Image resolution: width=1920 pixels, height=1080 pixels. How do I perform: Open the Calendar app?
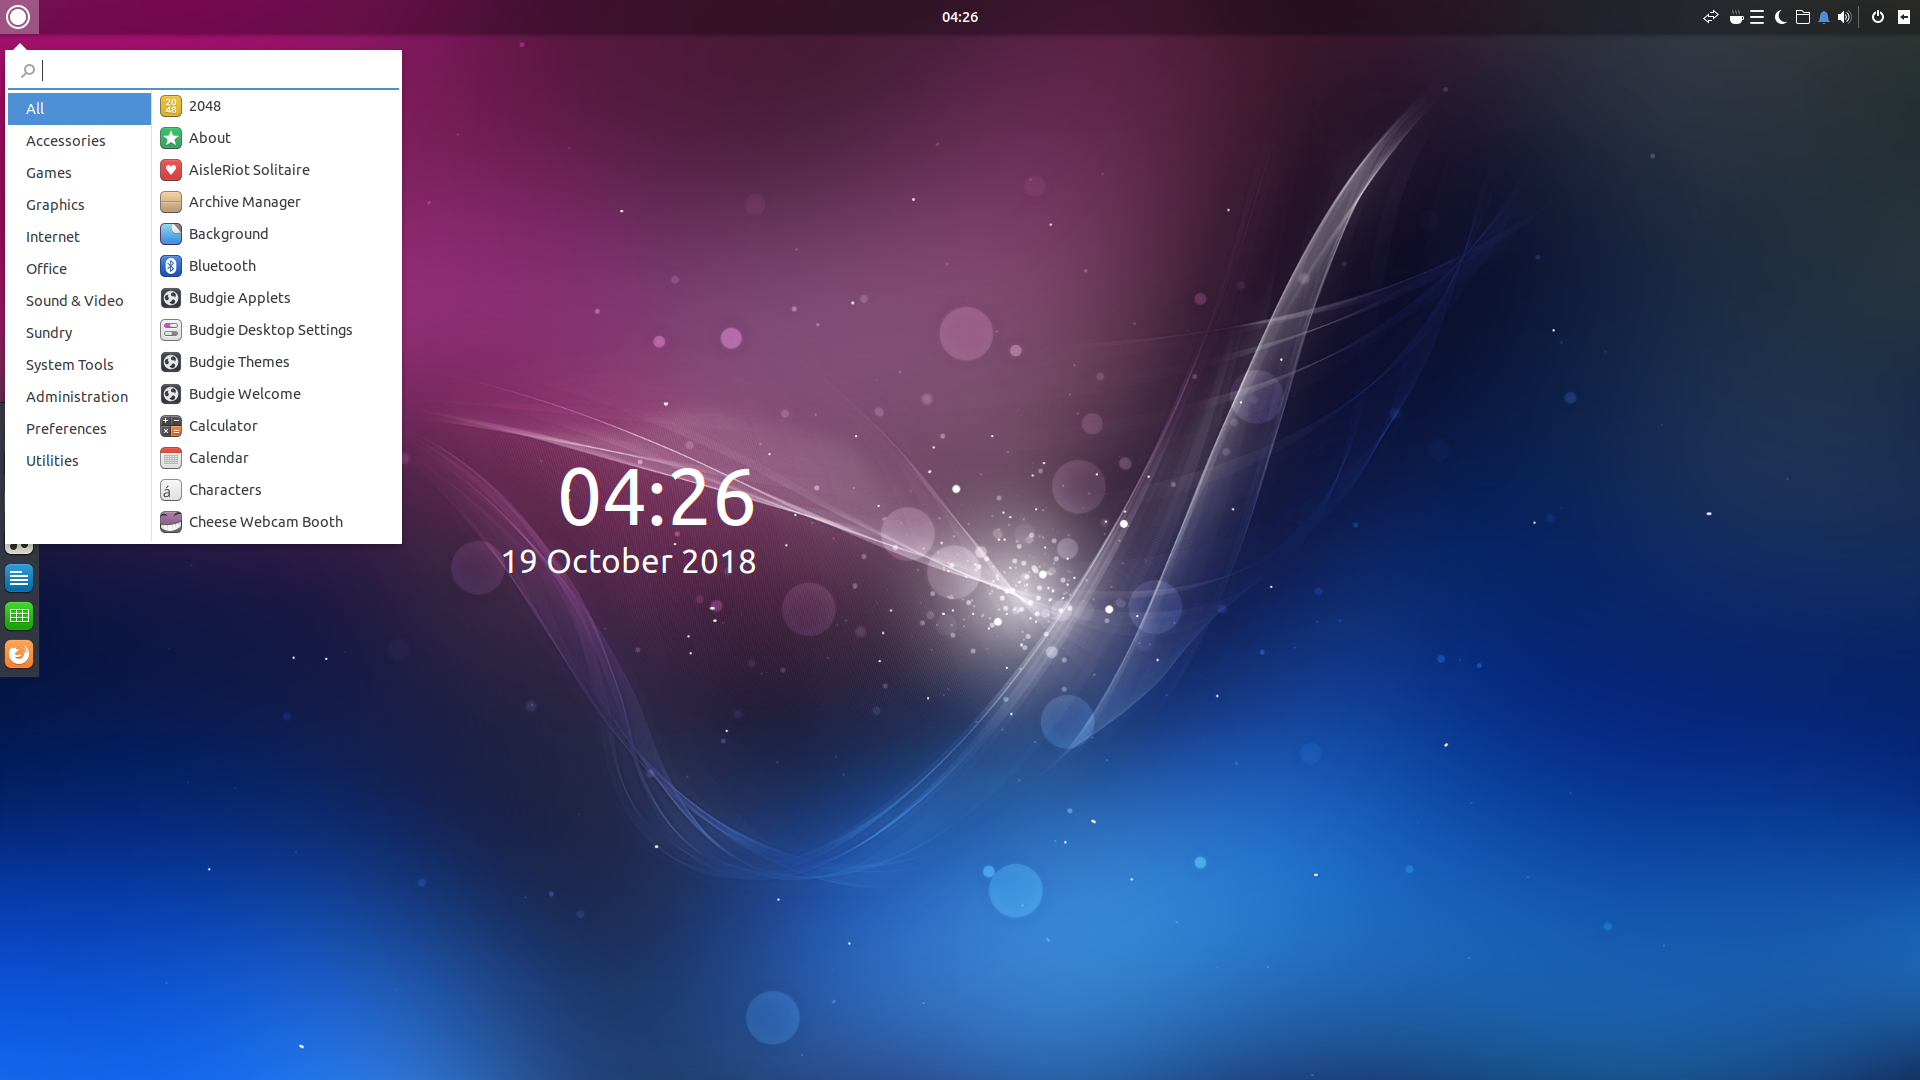click(277, 458)
